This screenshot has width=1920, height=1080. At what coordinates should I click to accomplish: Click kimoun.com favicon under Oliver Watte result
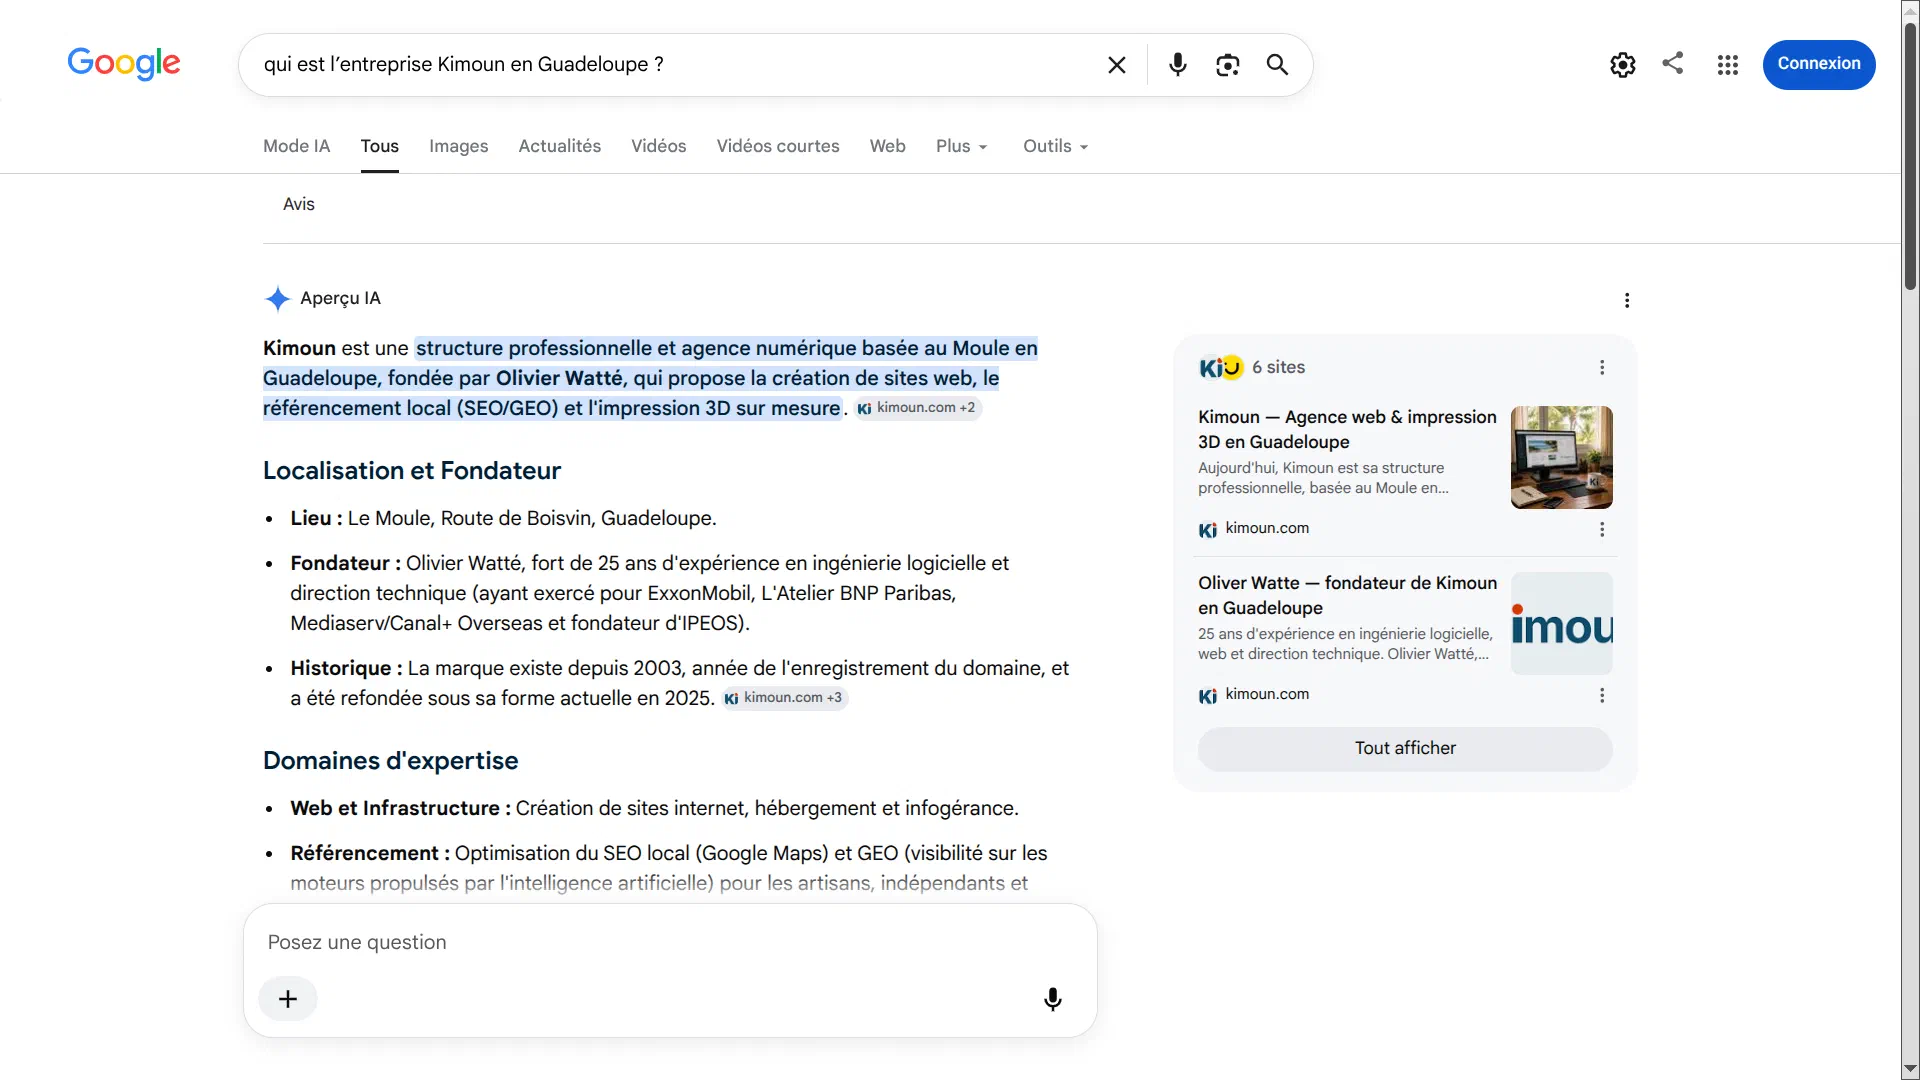1208,695
